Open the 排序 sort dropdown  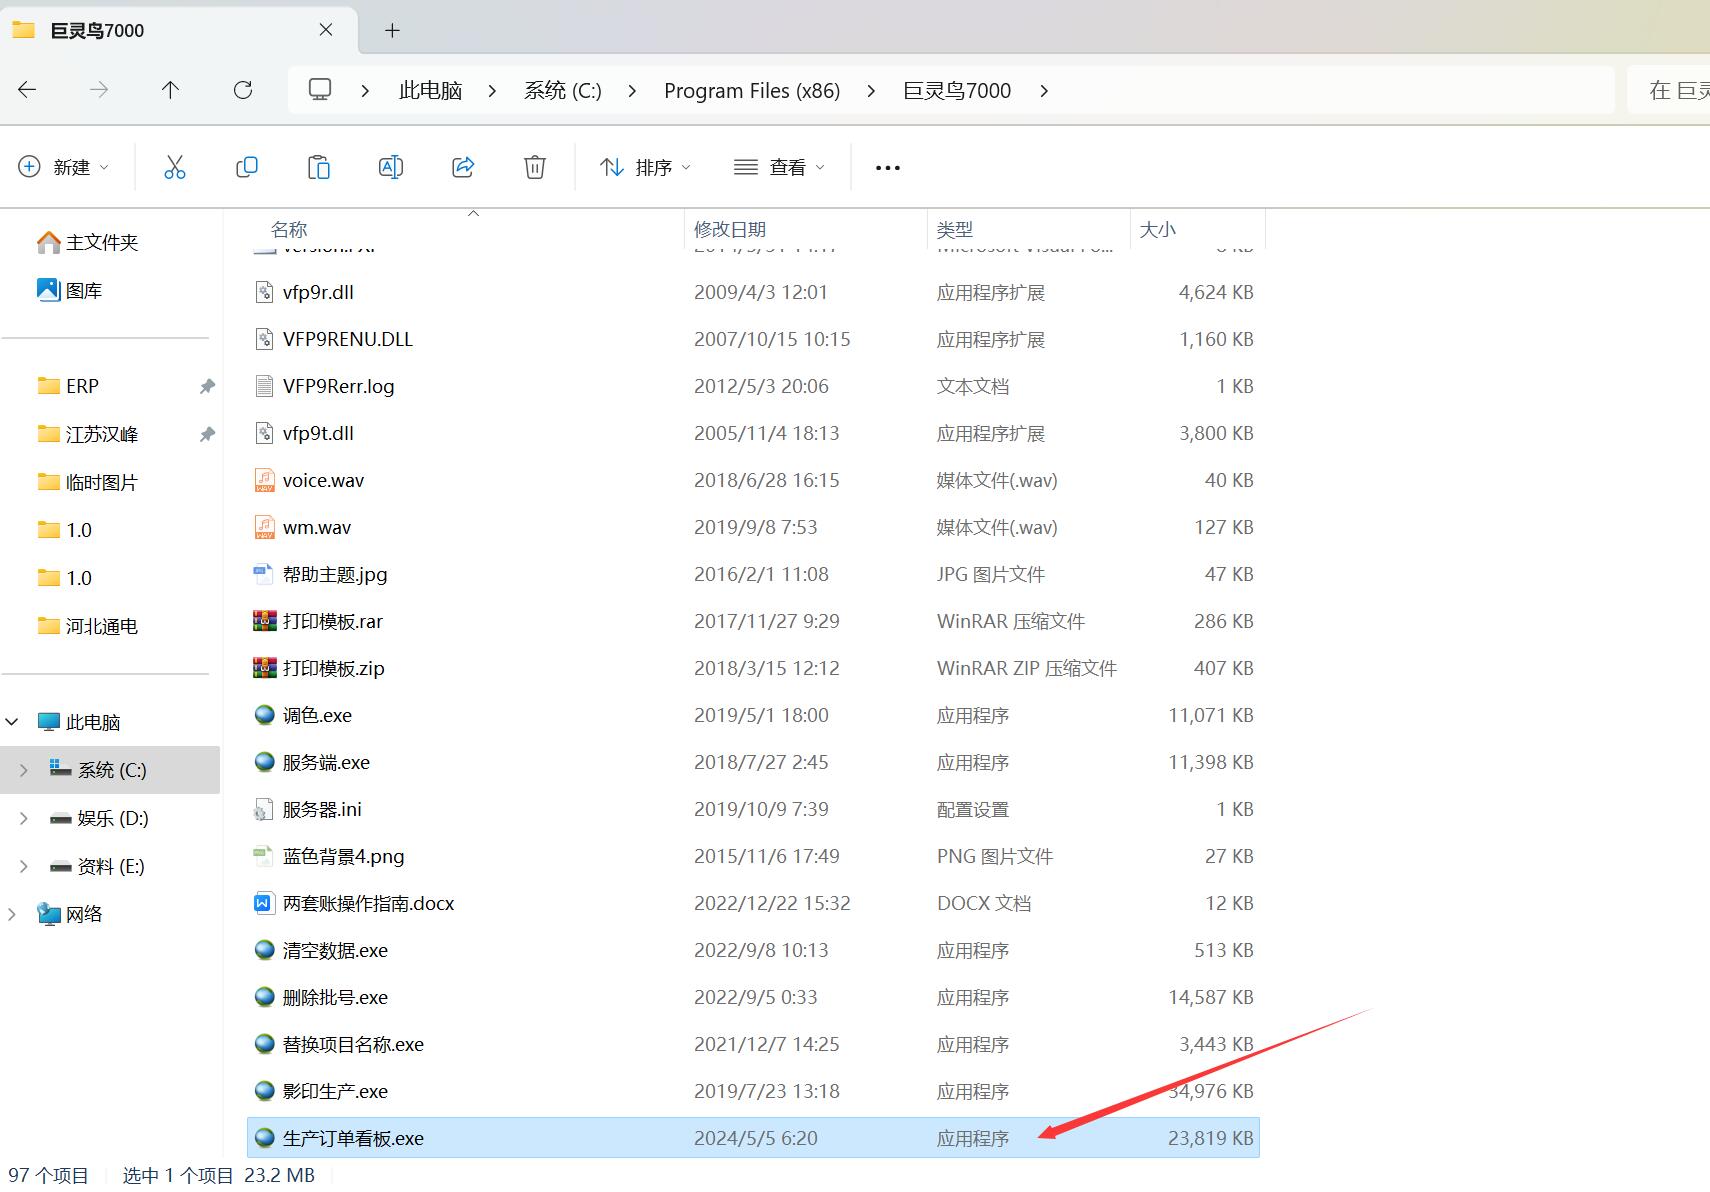click(645, 167)
